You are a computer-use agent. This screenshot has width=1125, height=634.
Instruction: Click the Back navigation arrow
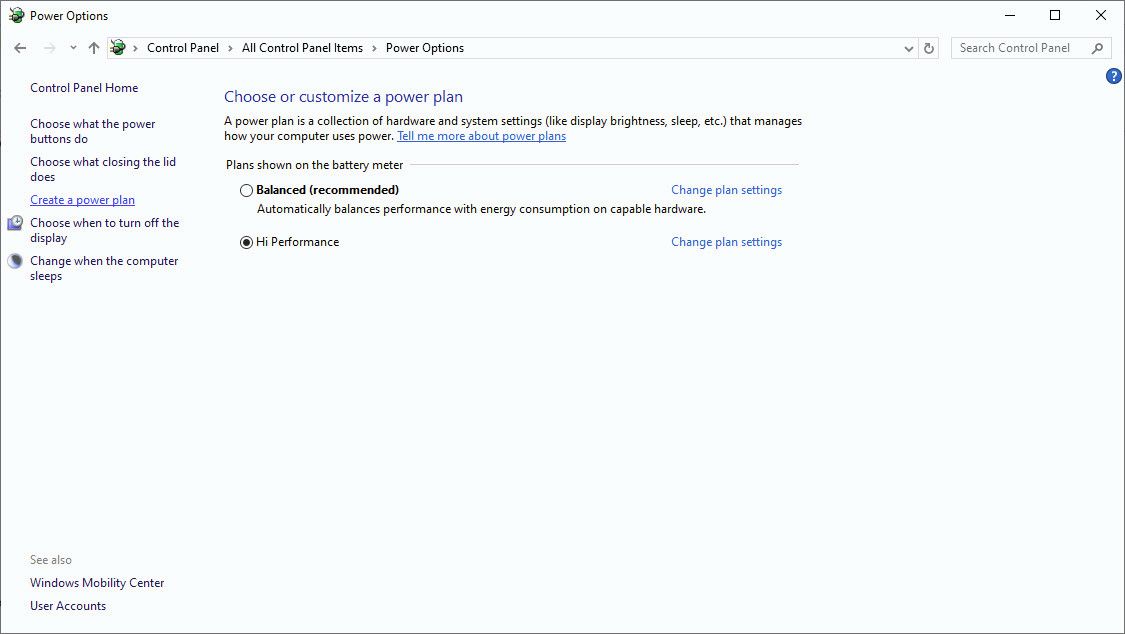coord(20,48)
